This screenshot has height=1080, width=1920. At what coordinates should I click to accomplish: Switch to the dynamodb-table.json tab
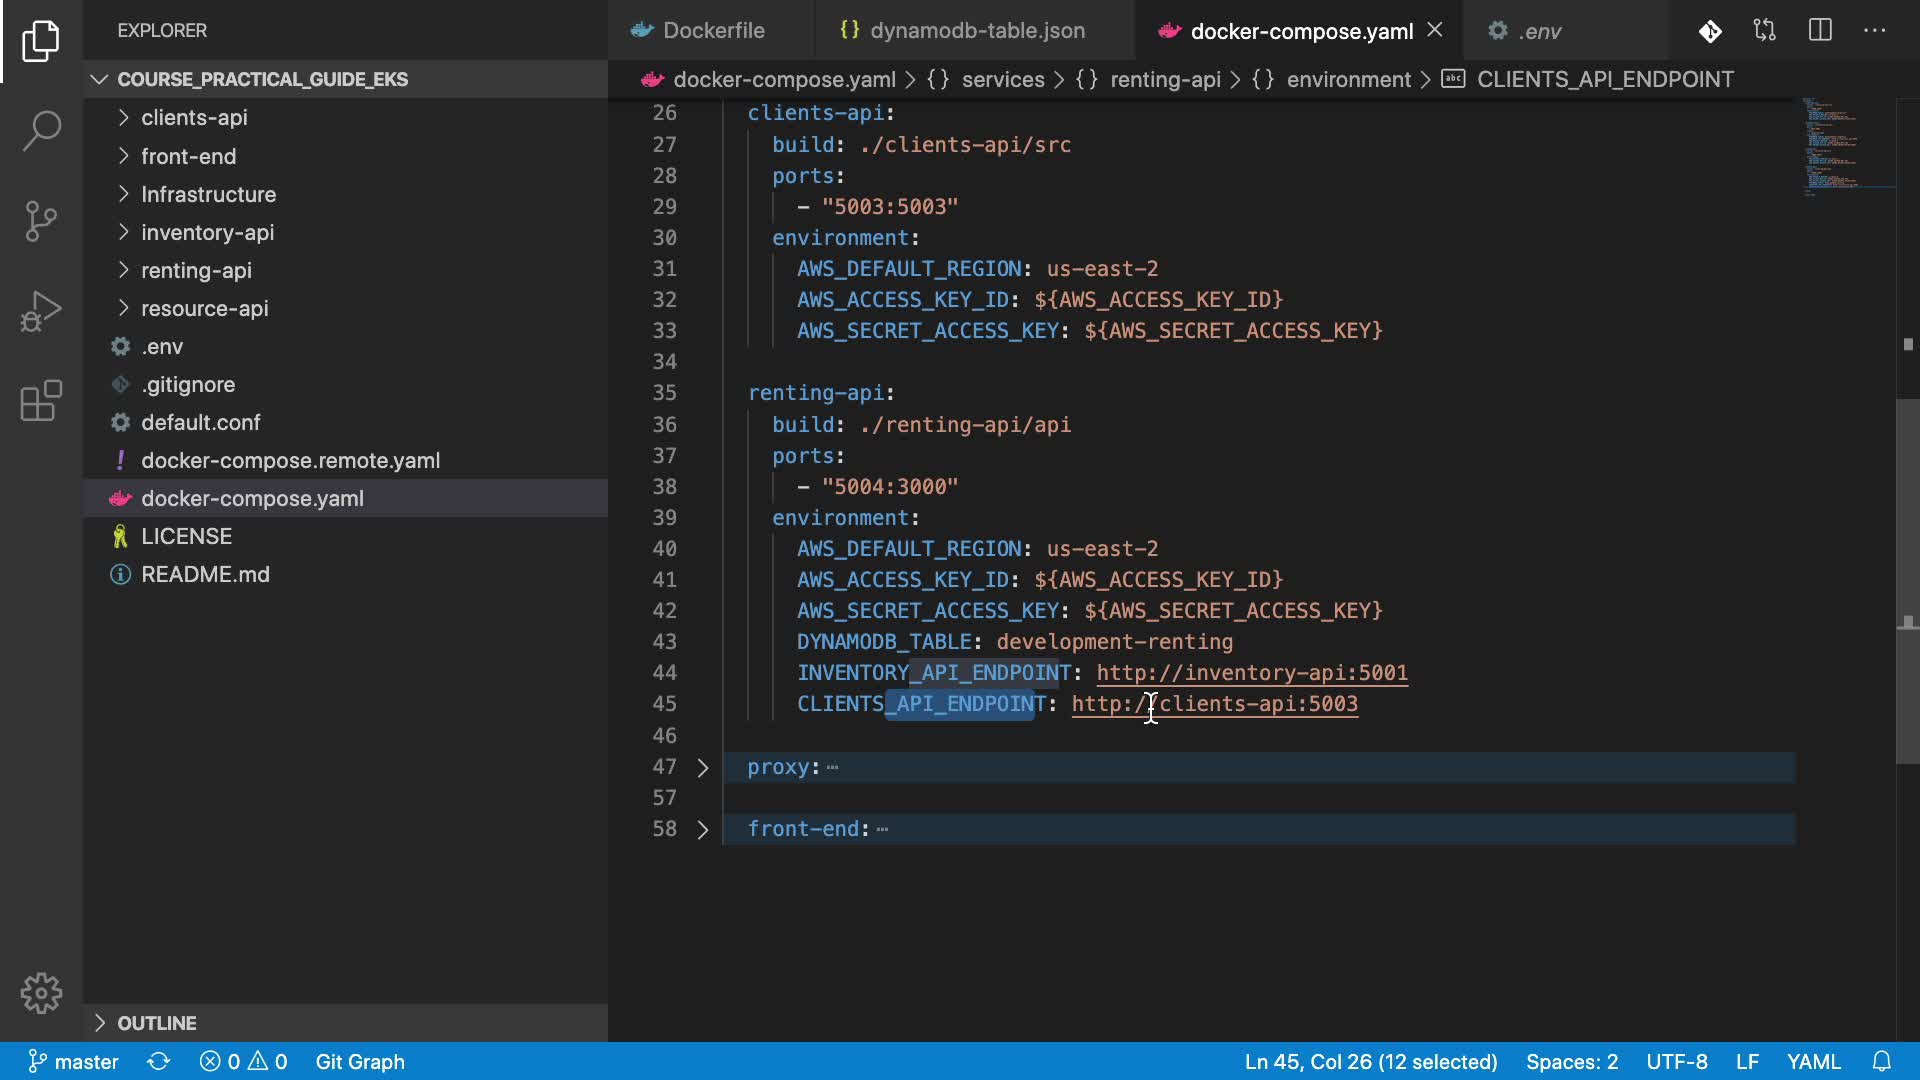976,31
